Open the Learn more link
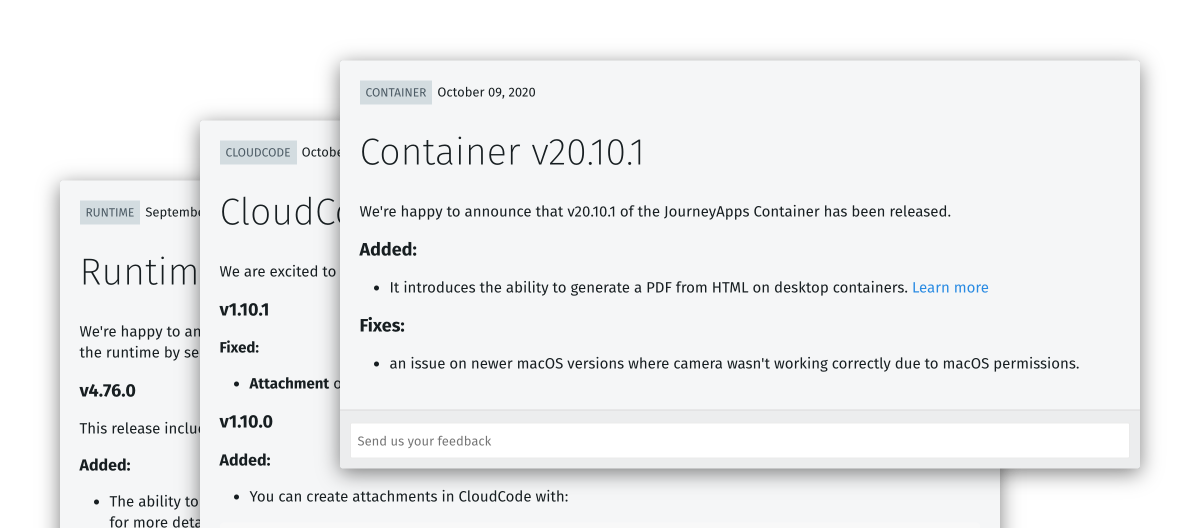The height and width of the screenshot is (528, 1200). 950,287
